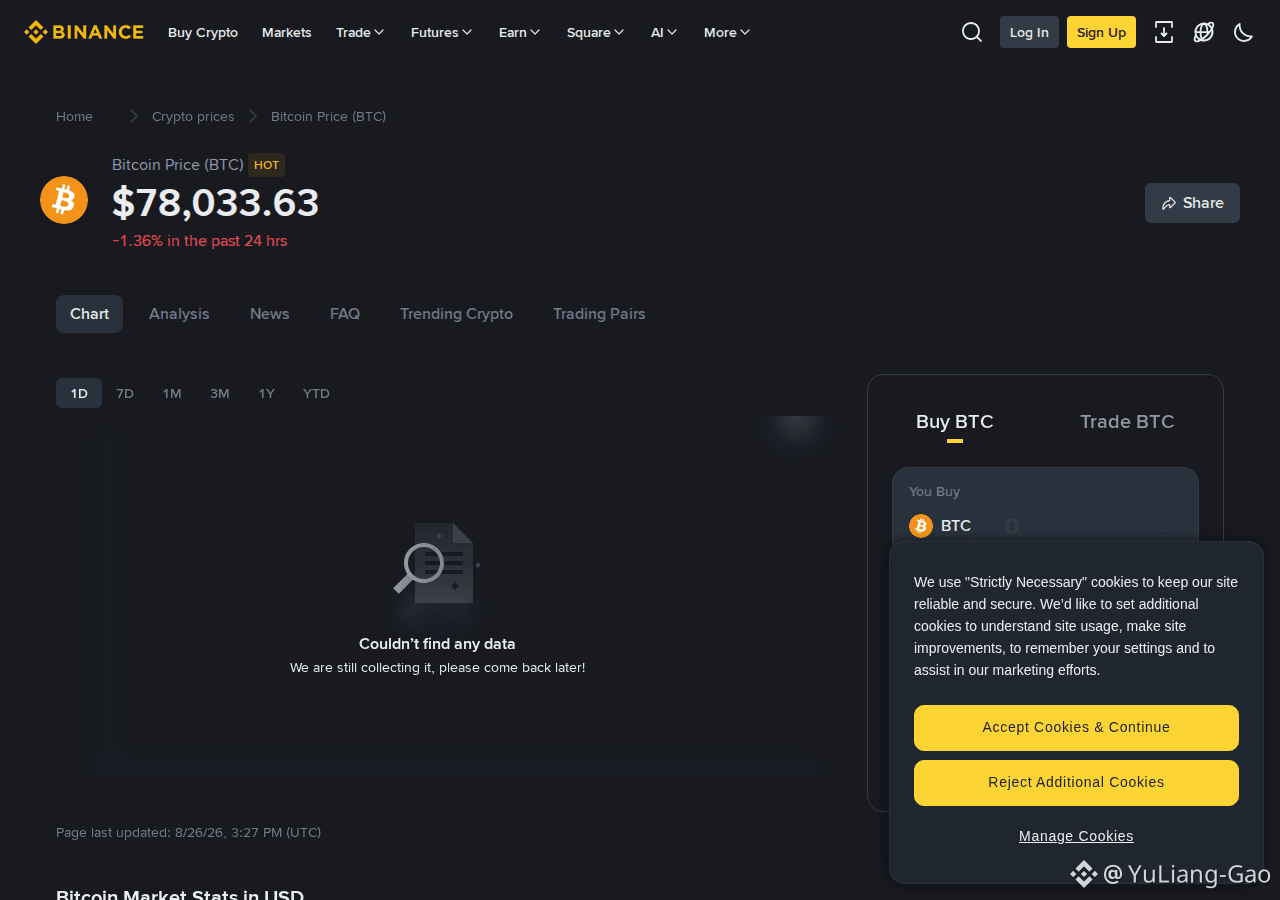
Task: Click the download app icon
Action: (x=1164, y=32)
